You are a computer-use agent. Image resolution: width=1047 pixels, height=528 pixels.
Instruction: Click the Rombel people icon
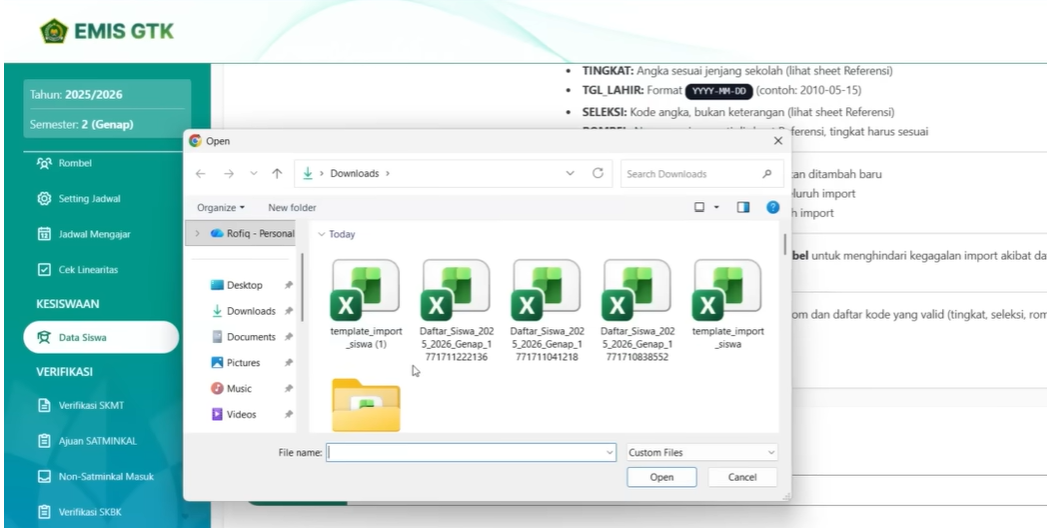[x=44, y=163]
